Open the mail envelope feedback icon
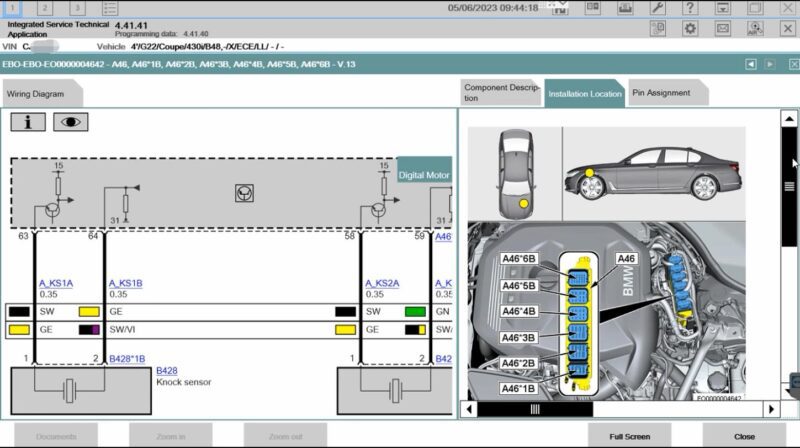The image size is (800, 448). (722, 29)
